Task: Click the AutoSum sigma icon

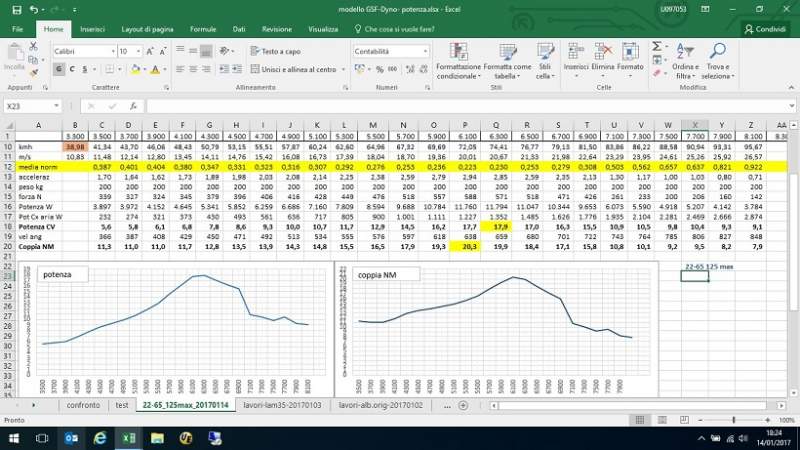Action: point(657,46)
